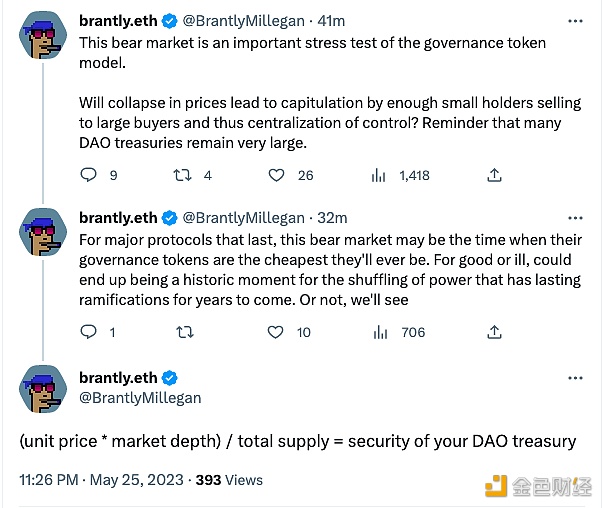The image size is (603, 508).
Task: Like the second tweet with 10 likes
Action: coord(277,332)
